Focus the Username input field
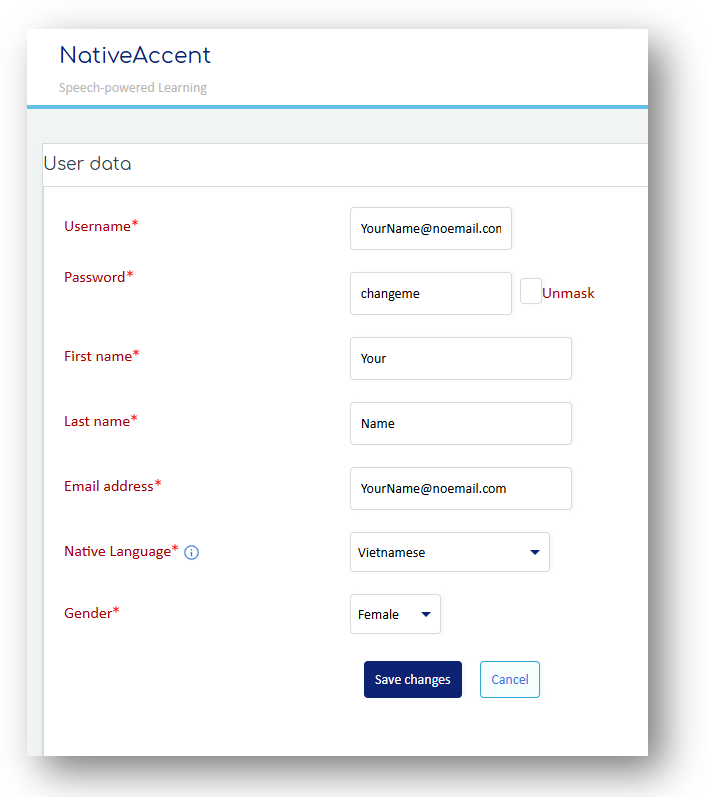Viewport: 714px width, 797px height. [430, 228]
